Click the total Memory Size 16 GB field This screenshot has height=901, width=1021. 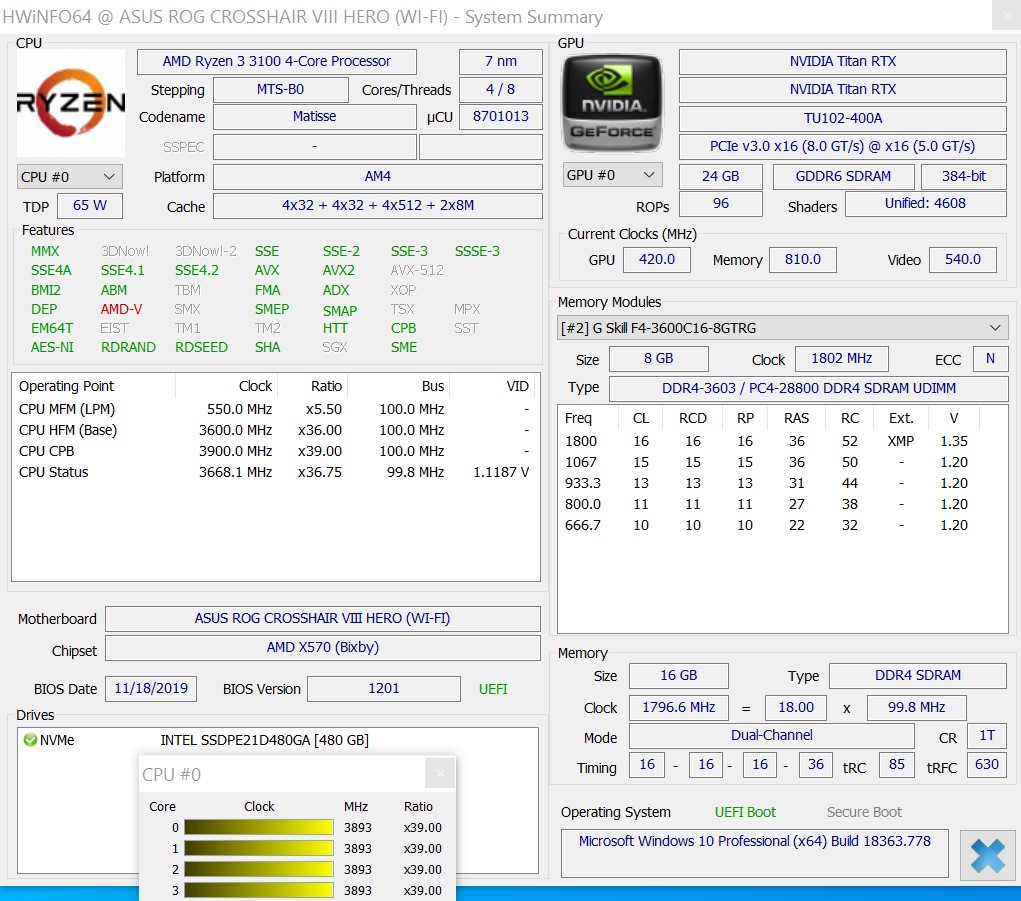point(678,676)
